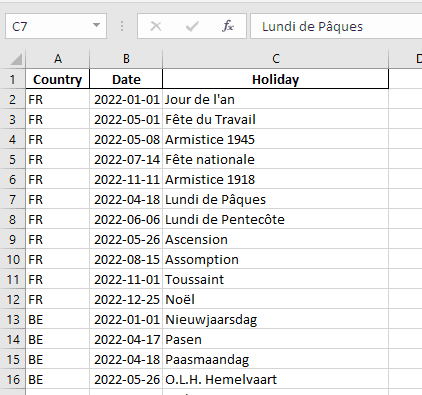Select cell containing Fête nationale
The width and height of the screenshot is (422, 395).
pyautogui.click(x=276, y=159)
